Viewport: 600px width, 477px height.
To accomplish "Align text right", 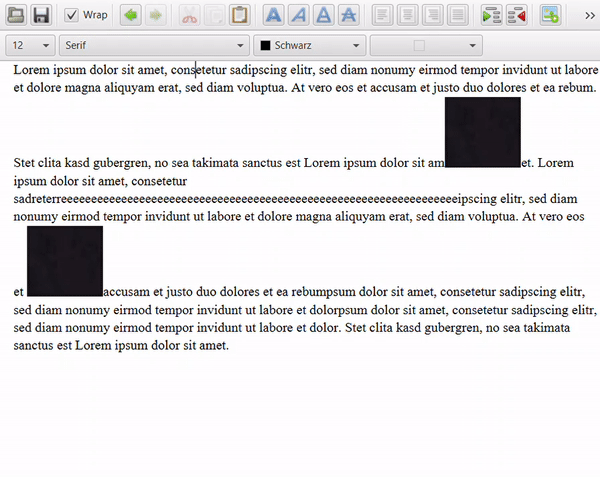I will pos(432,15).
